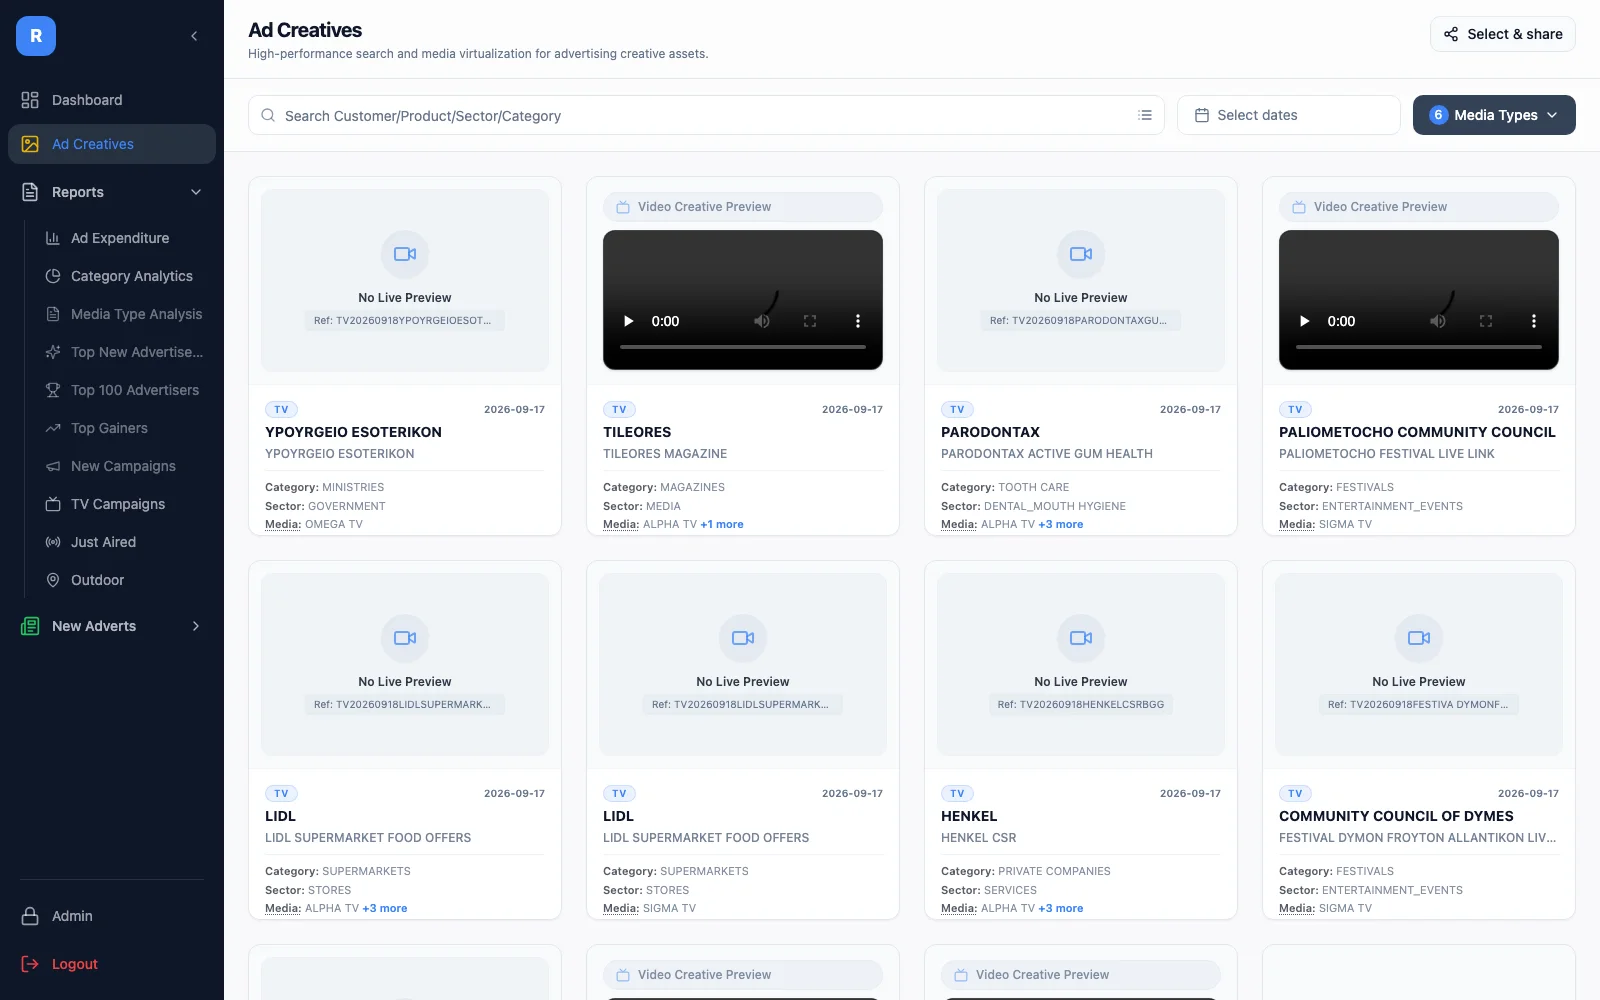Make PALIOMETOCHO video fullscreen
The height and width of the screenshot is (1000, 1600).
tap(1486, 321)
